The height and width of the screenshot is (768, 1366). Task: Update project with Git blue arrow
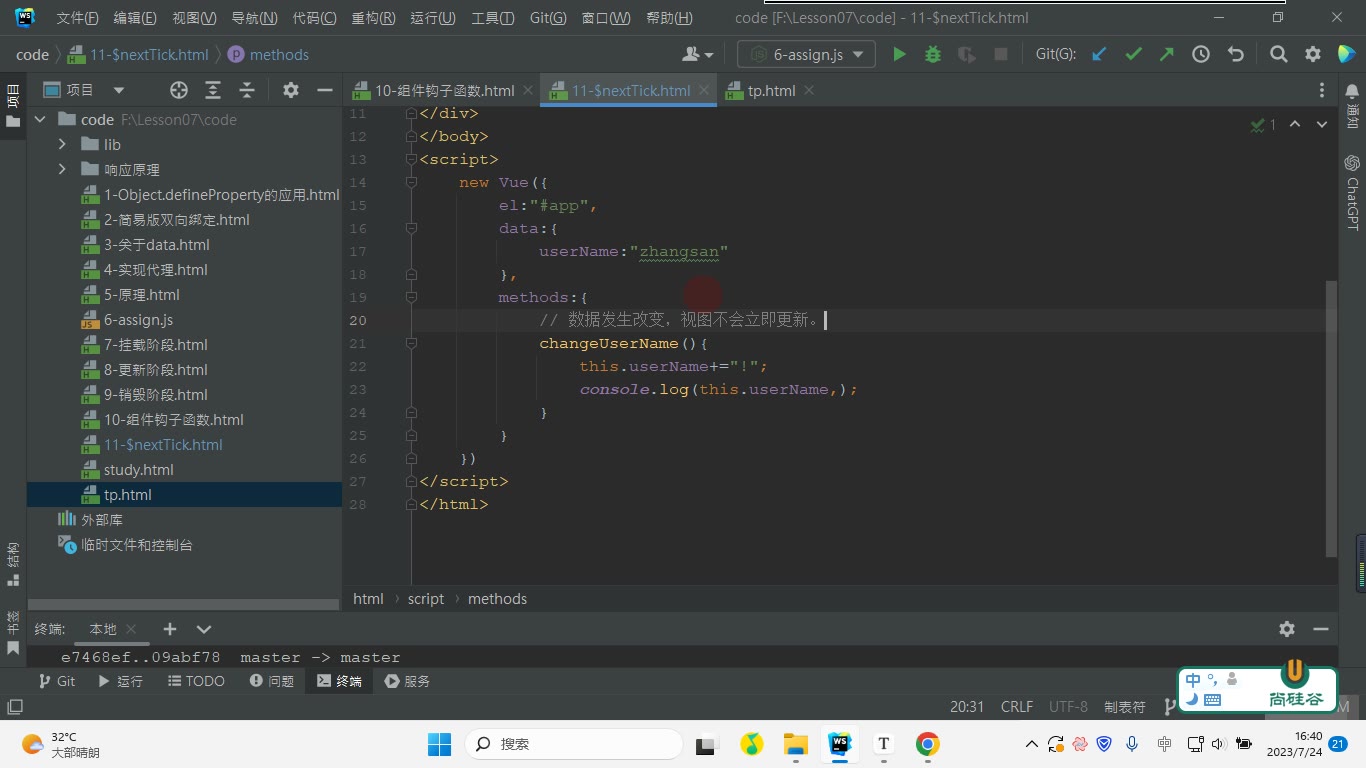[1099, 54]
